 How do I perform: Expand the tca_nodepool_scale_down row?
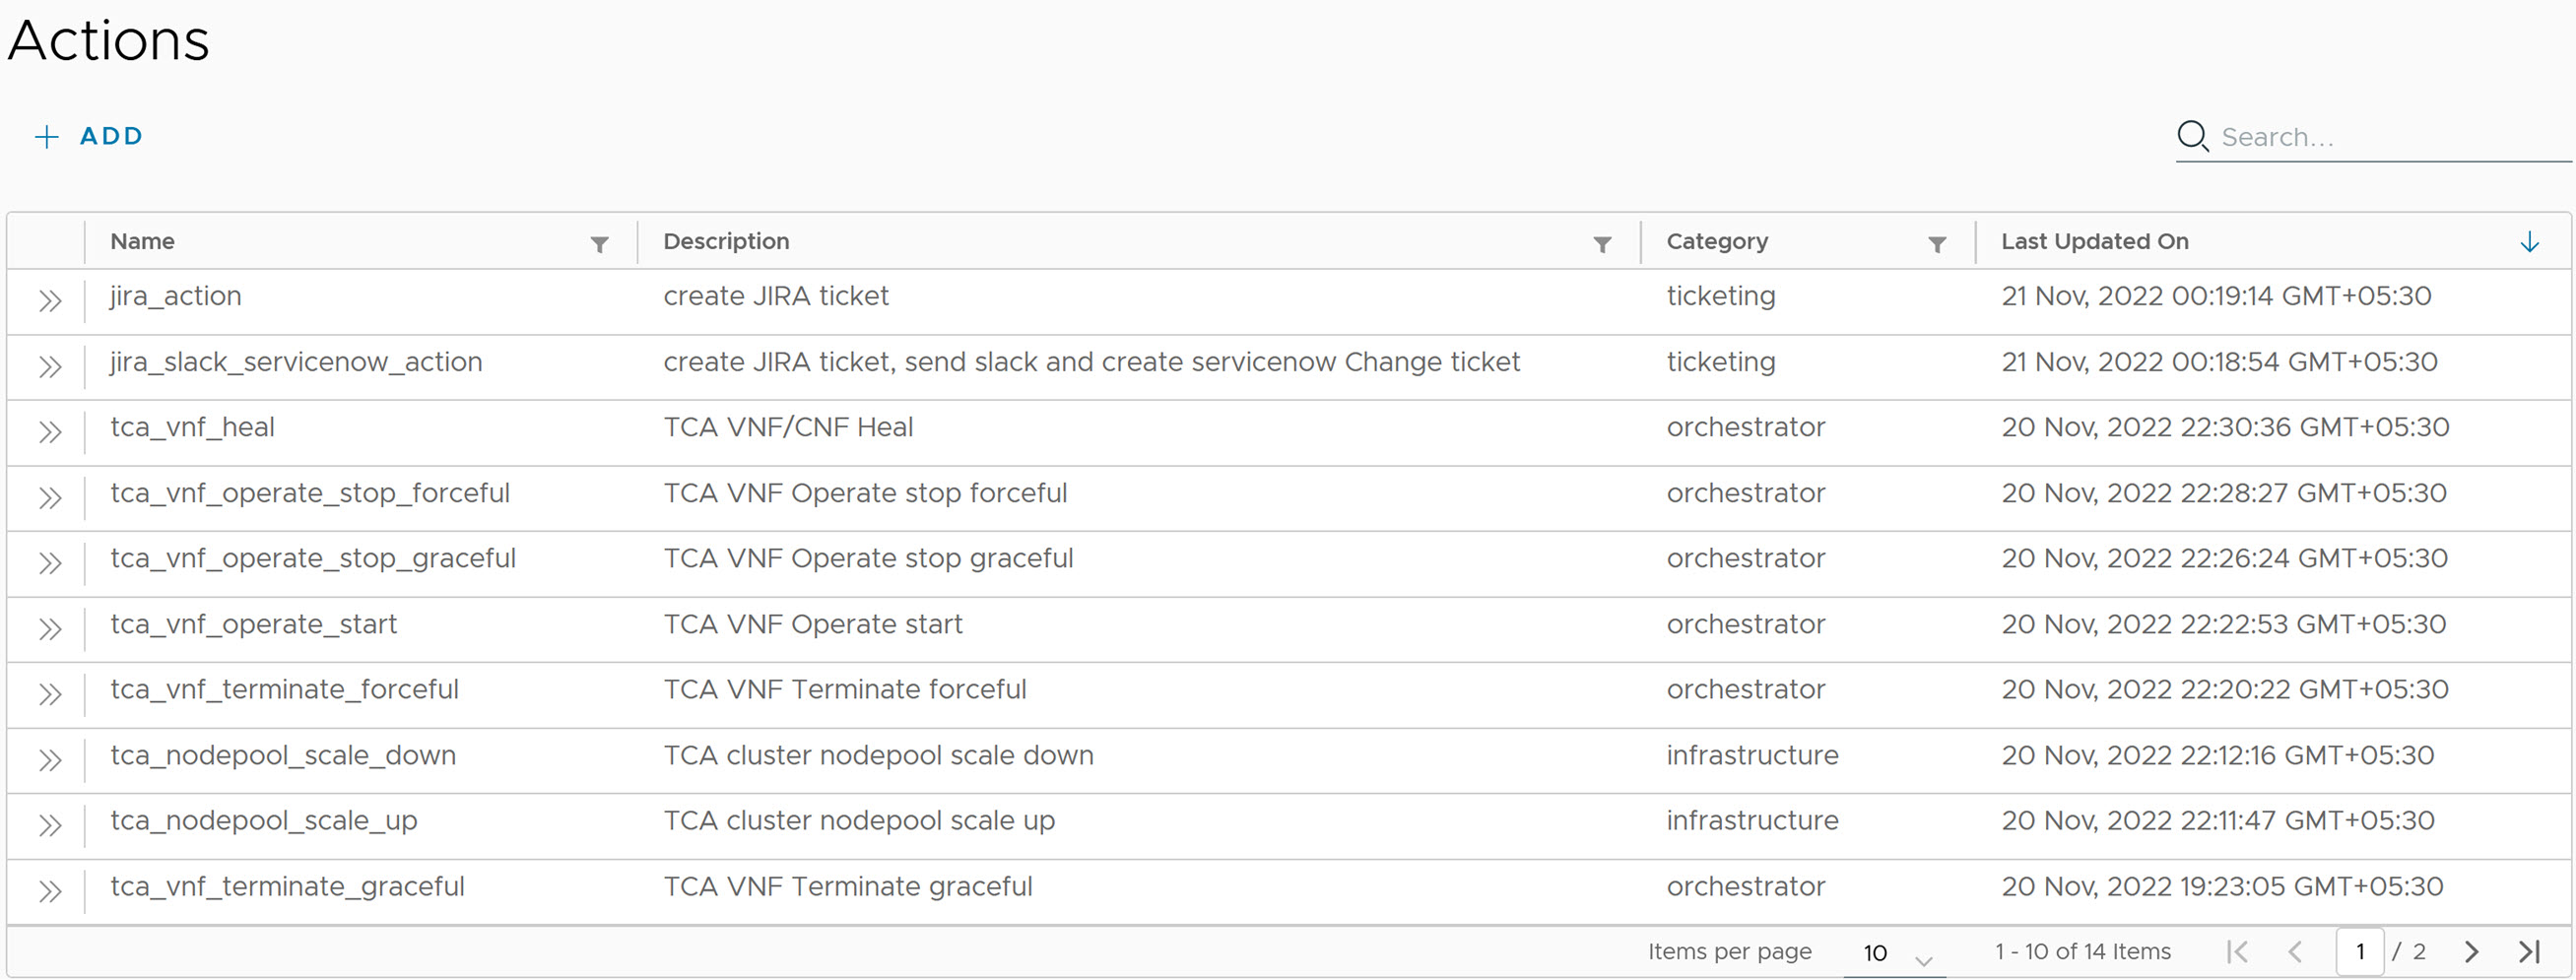[x=50, y=760]
